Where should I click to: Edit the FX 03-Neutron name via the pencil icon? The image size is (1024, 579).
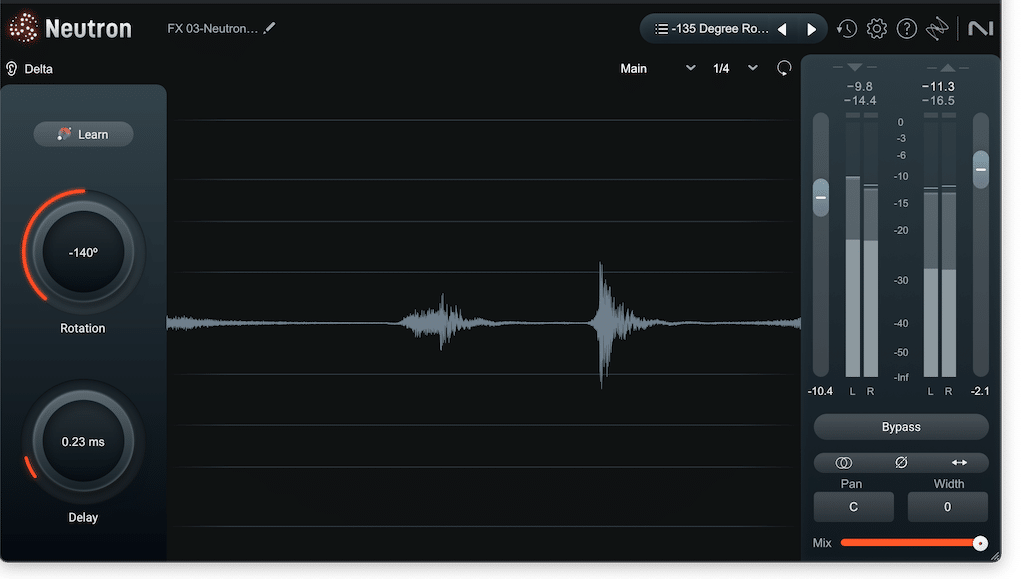[269, 28]
